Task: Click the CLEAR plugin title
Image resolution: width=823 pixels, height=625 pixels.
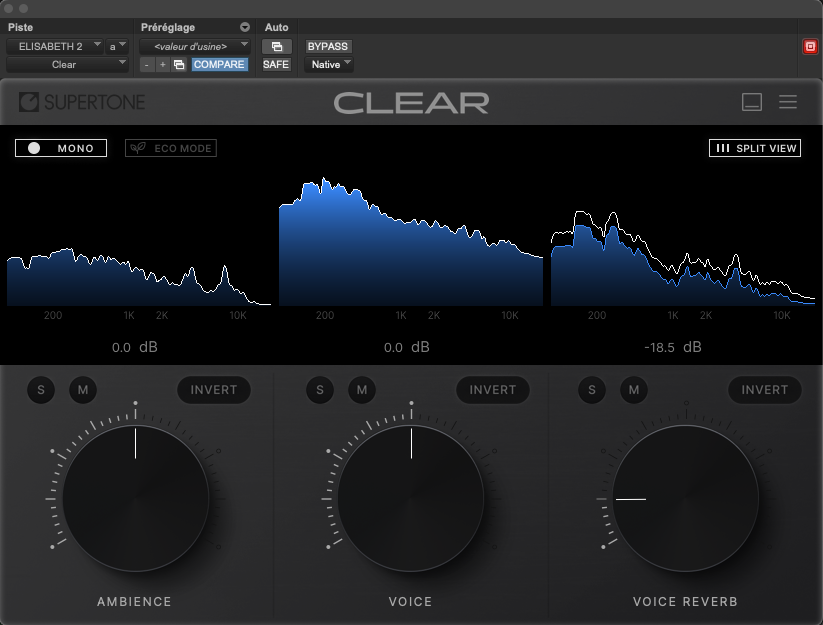Action: (412, 103)
